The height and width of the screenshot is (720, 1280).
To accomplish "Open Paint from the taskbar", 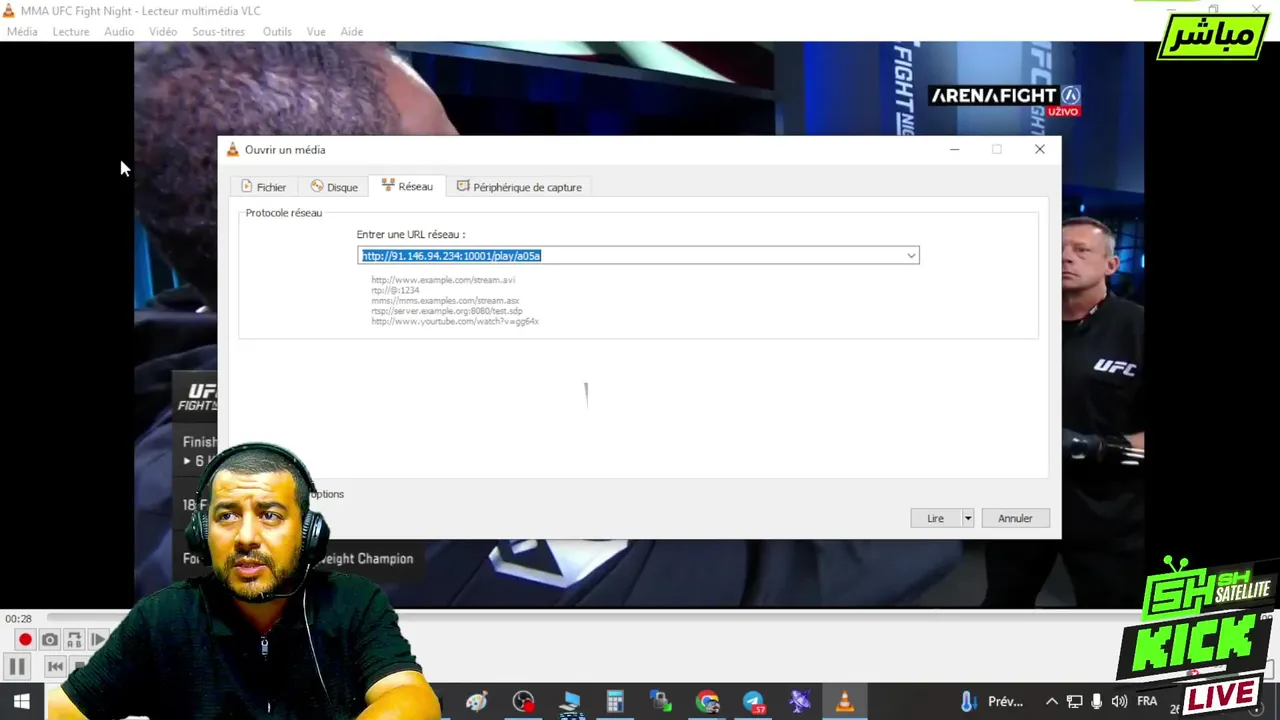I will [x=476, y=702].
